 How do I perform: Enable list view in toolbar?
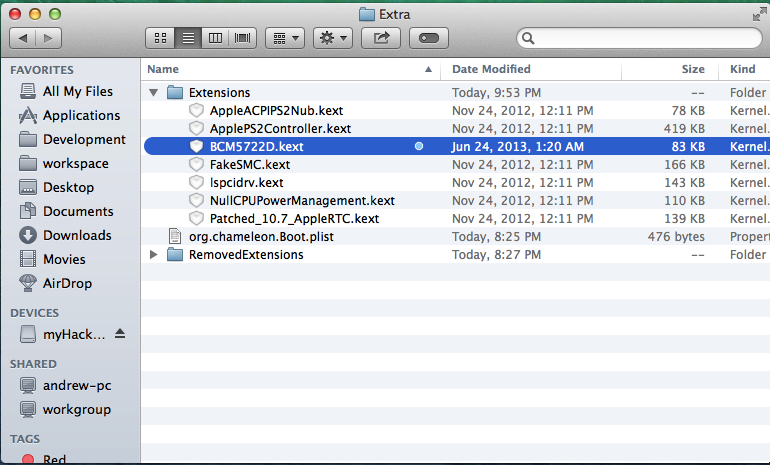[x=187, y=38]
